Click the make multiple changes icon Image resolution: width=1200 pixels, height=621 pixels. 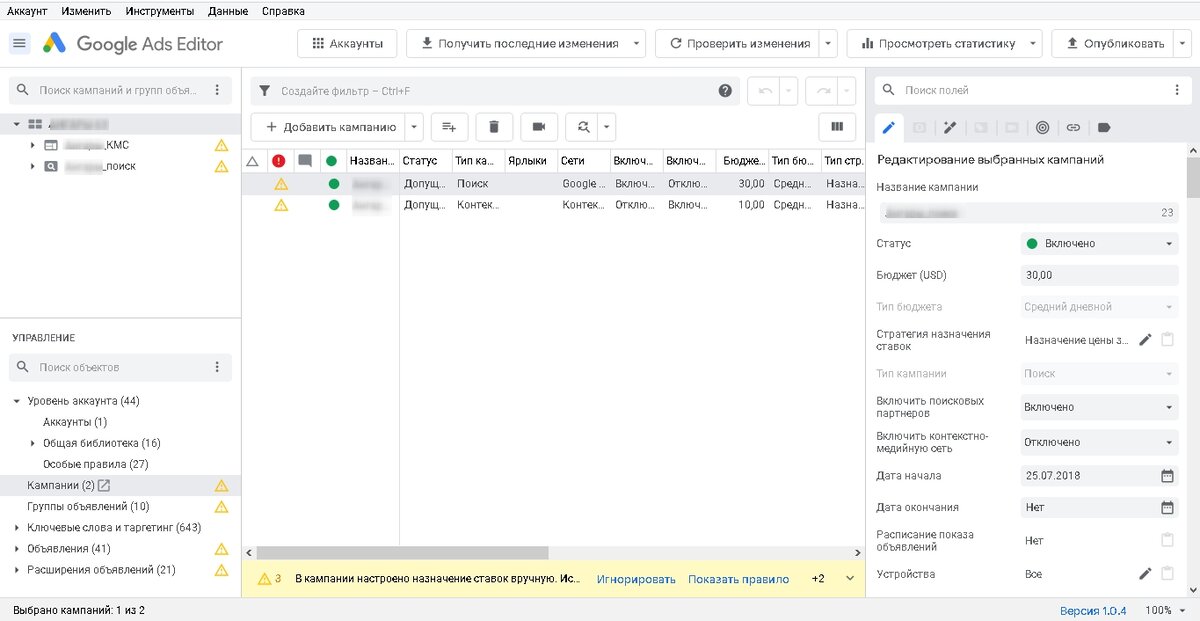(449, 127)
